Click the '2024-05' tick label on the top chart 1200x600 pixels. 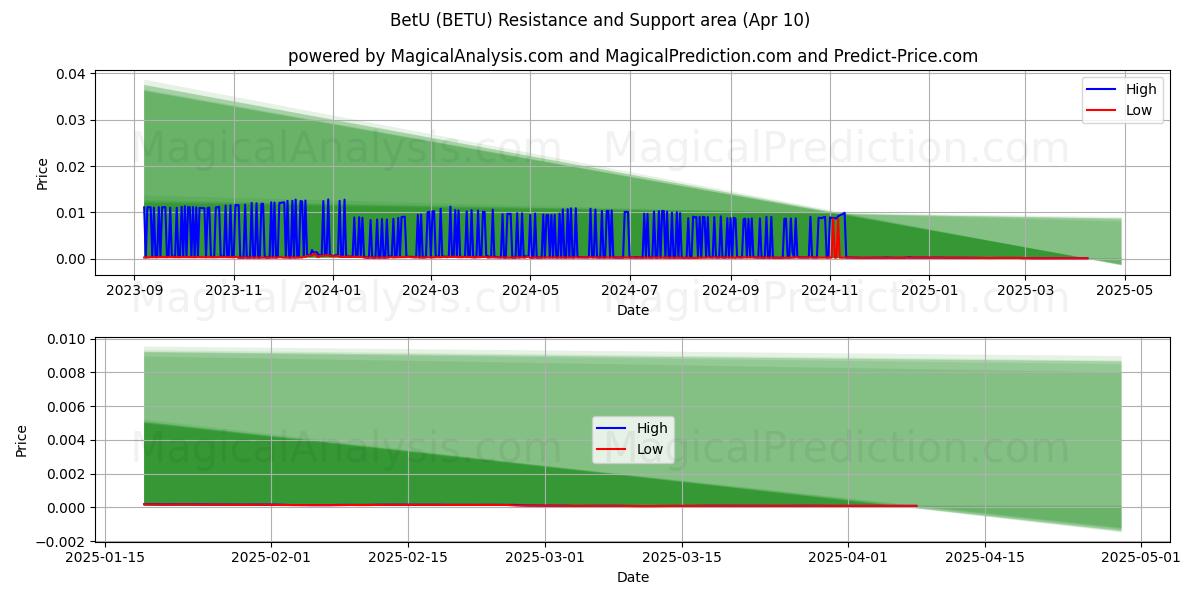530,290
